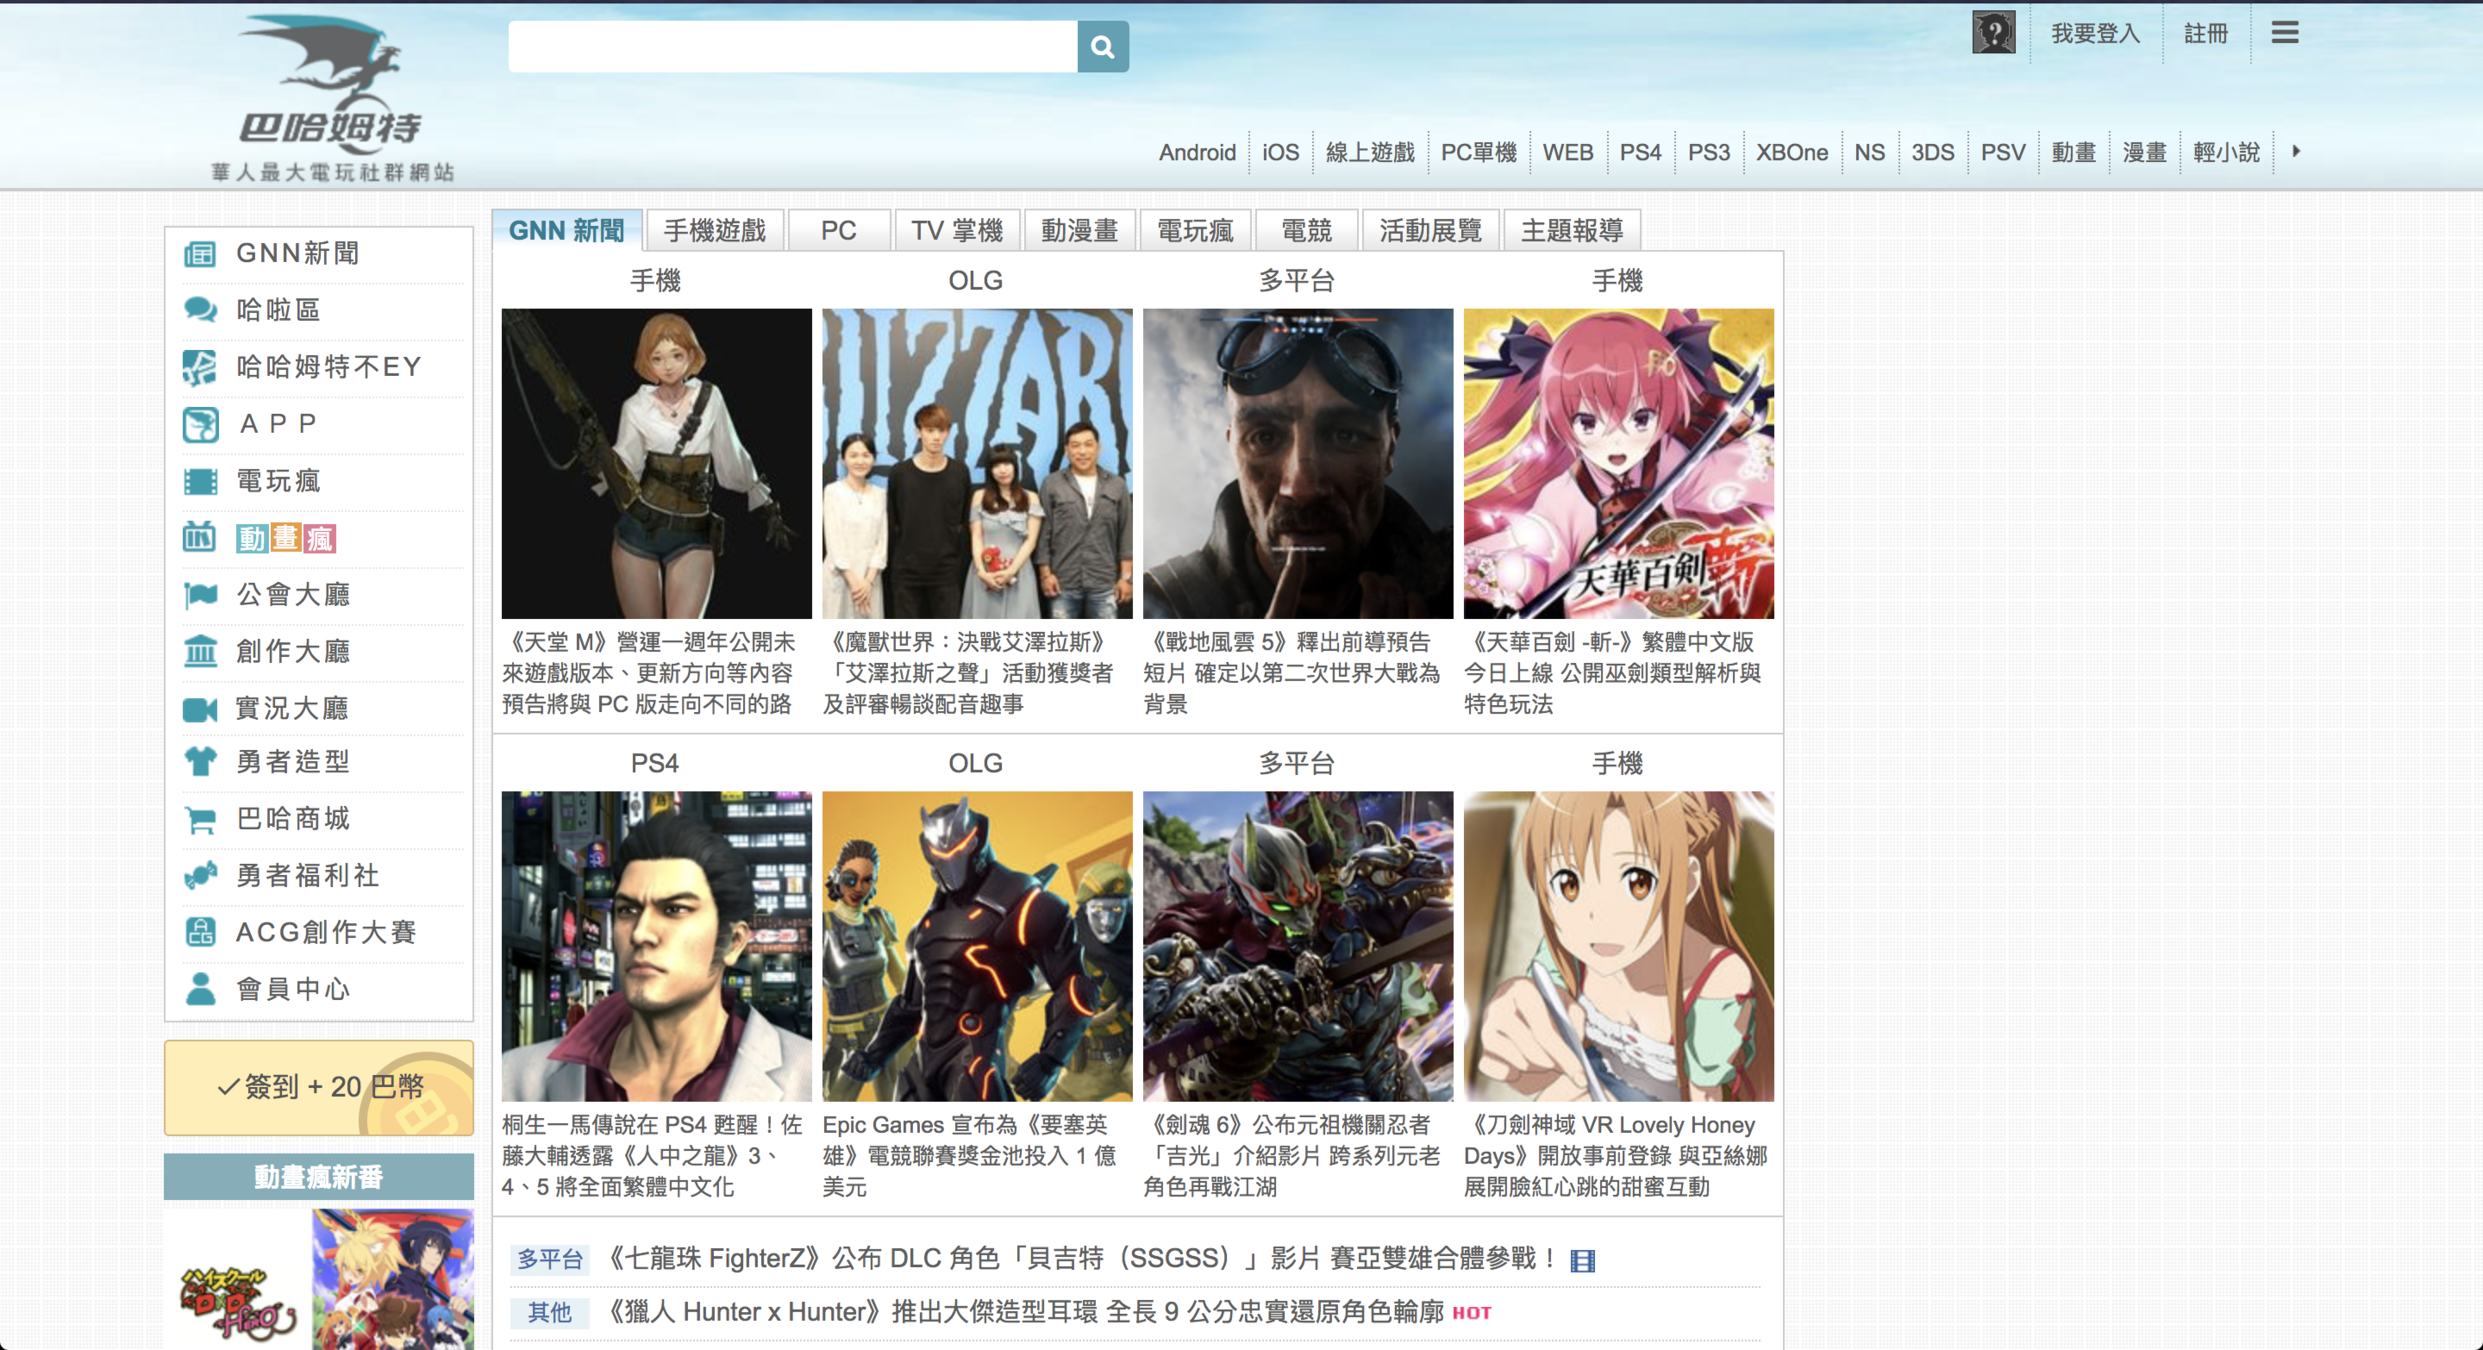Click the user avatar icon
Image resolution: width=2483 pixels, height=1350 pixels.
(x=1992, y=33)
